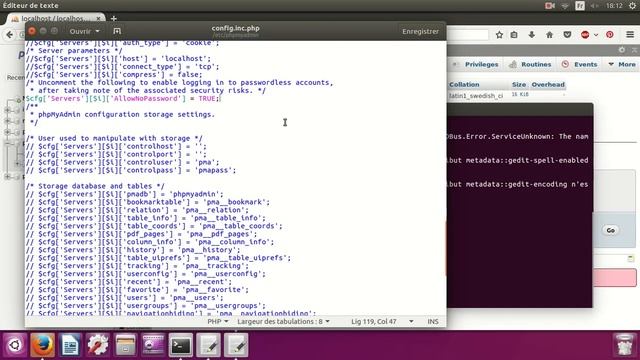Open the Privileges tab in phpMyAdmin
This screenshot has height=360, width=640.
click(476, 64)
